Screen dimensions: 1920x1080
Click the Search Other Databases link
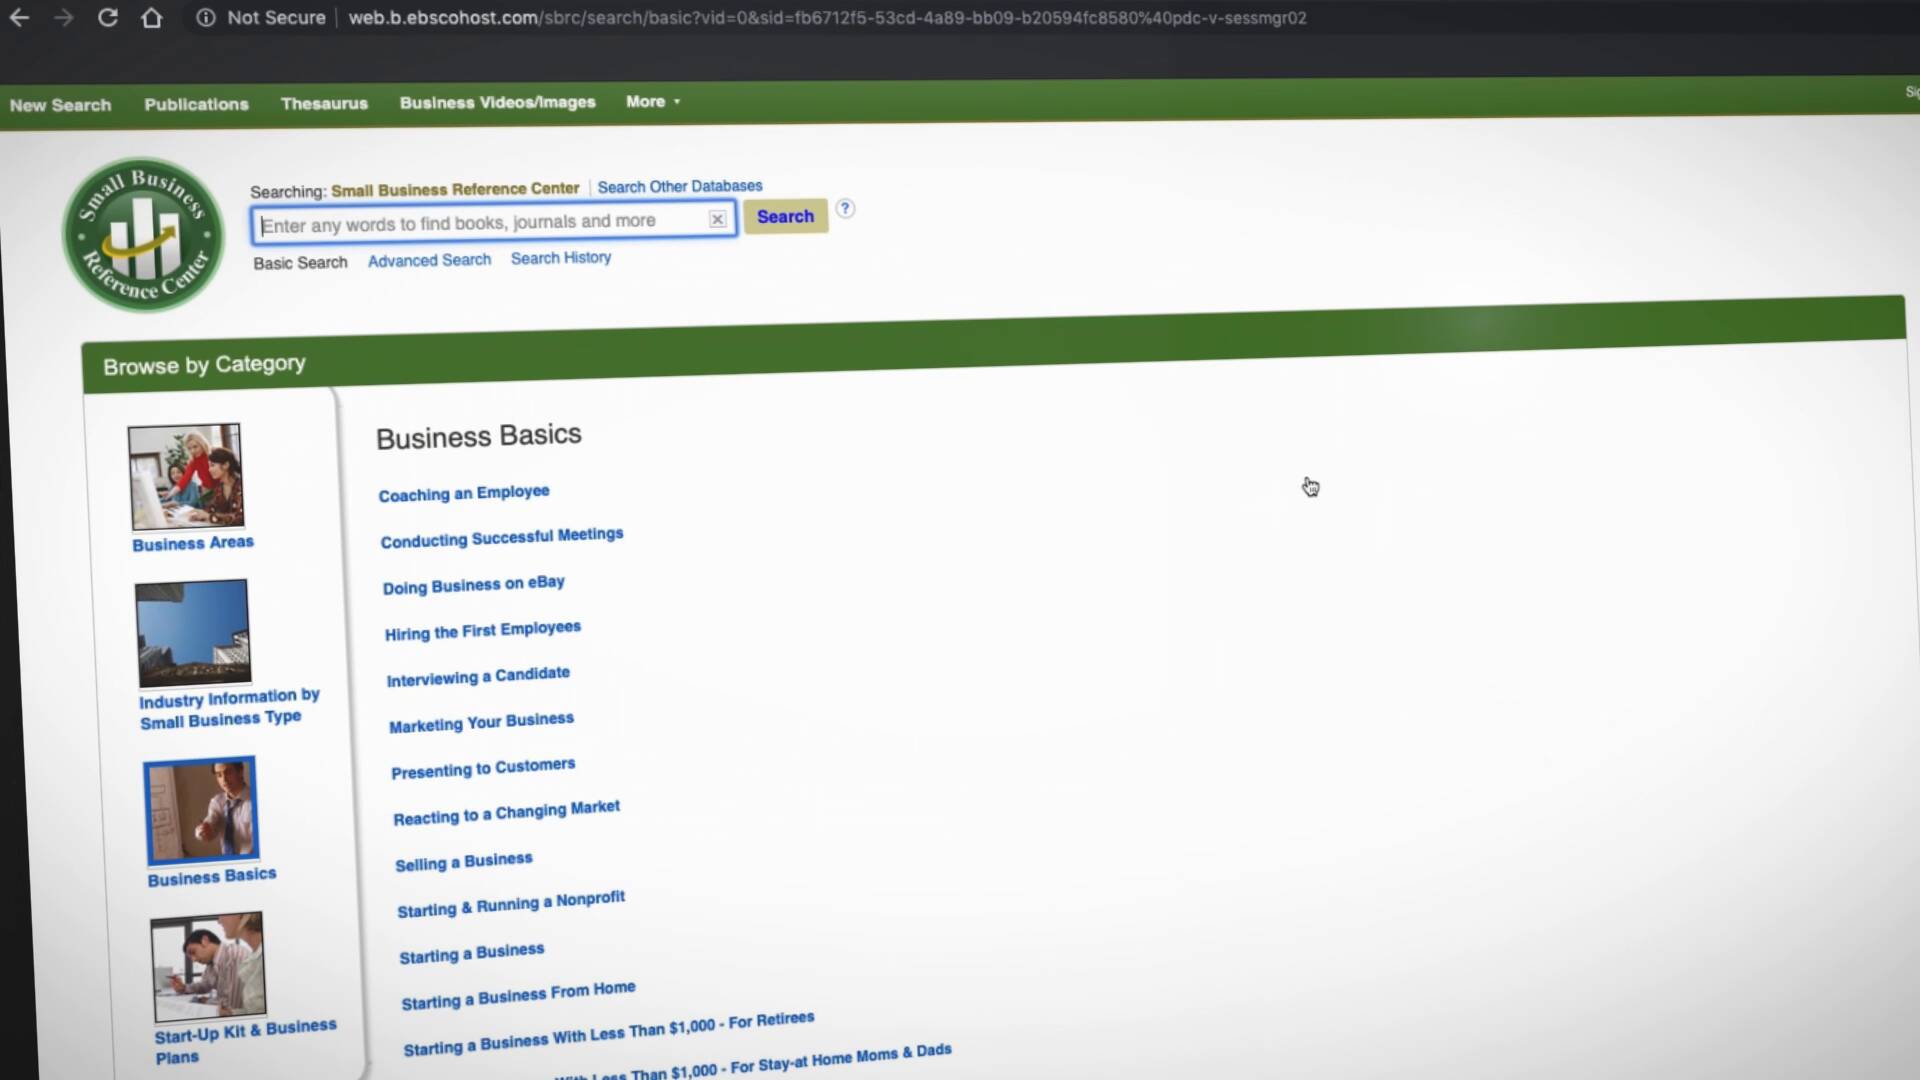coord(679,186)
